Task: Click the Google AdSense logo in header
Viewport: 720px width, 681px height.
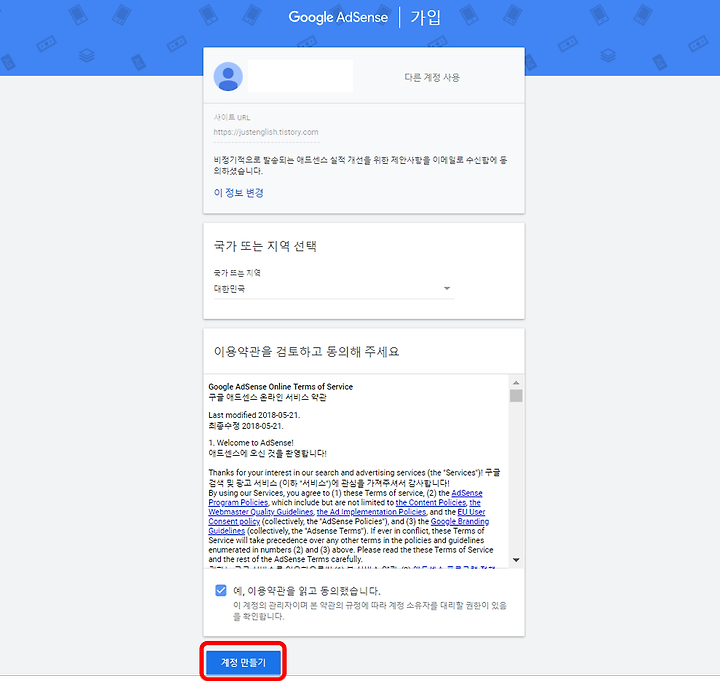Action: coord(338,17)
